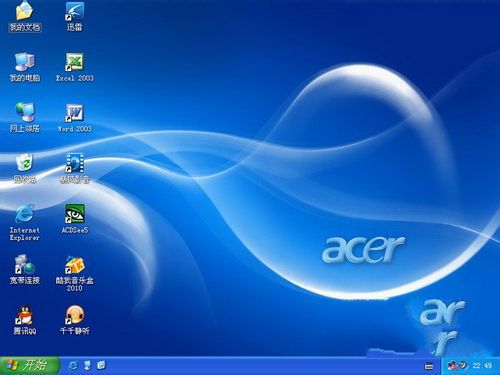Open the 千千静听 music player shortcut
Screen dimensions: 500x375
coord(74,320)
